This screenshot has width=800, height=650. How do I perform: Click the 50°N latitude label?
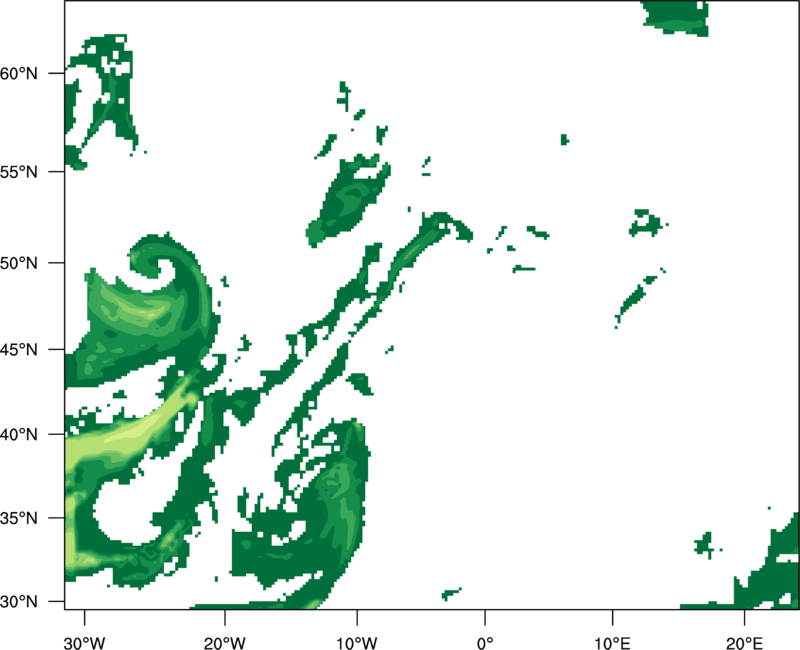tap(19, 263)
